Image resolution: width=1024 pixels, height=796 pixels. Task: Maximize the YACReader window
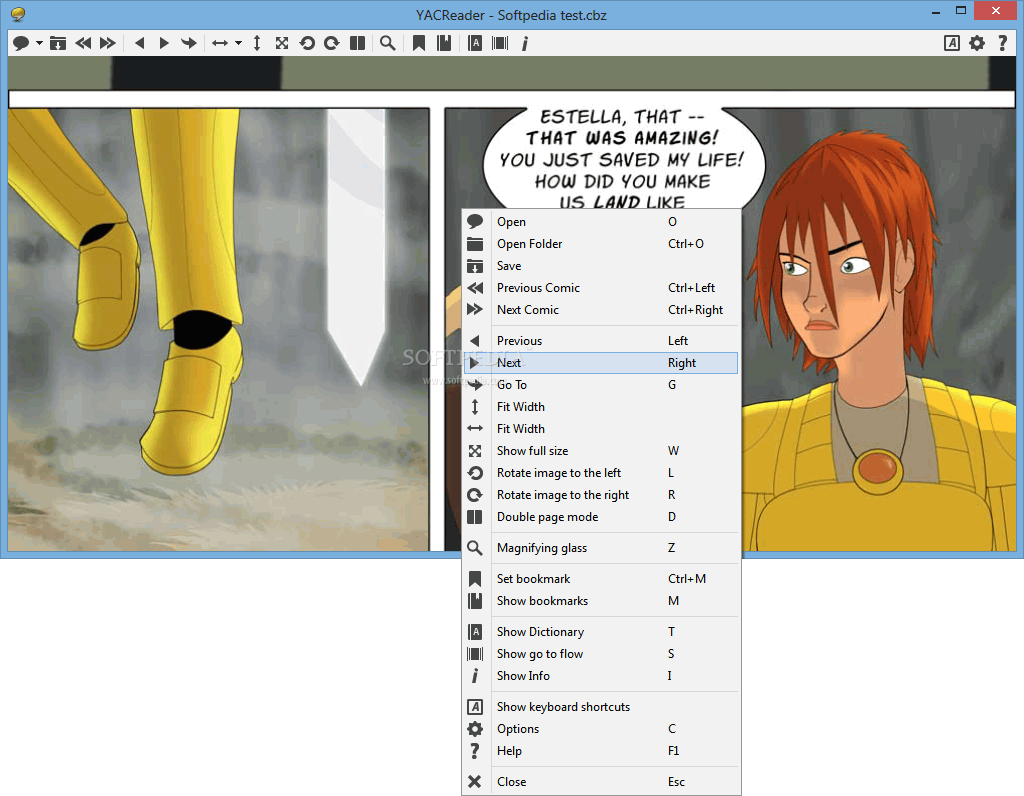[x=961, y=11]
